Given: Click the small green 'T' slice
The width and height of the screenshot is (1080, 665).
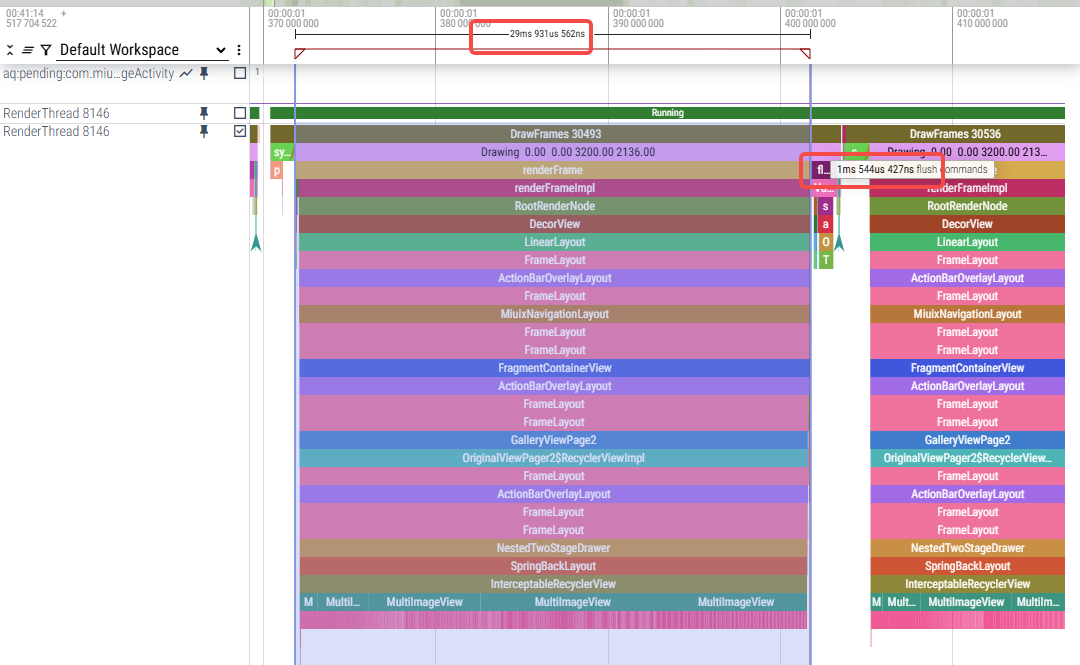Looking at the screenshot, I should point(825,259).
